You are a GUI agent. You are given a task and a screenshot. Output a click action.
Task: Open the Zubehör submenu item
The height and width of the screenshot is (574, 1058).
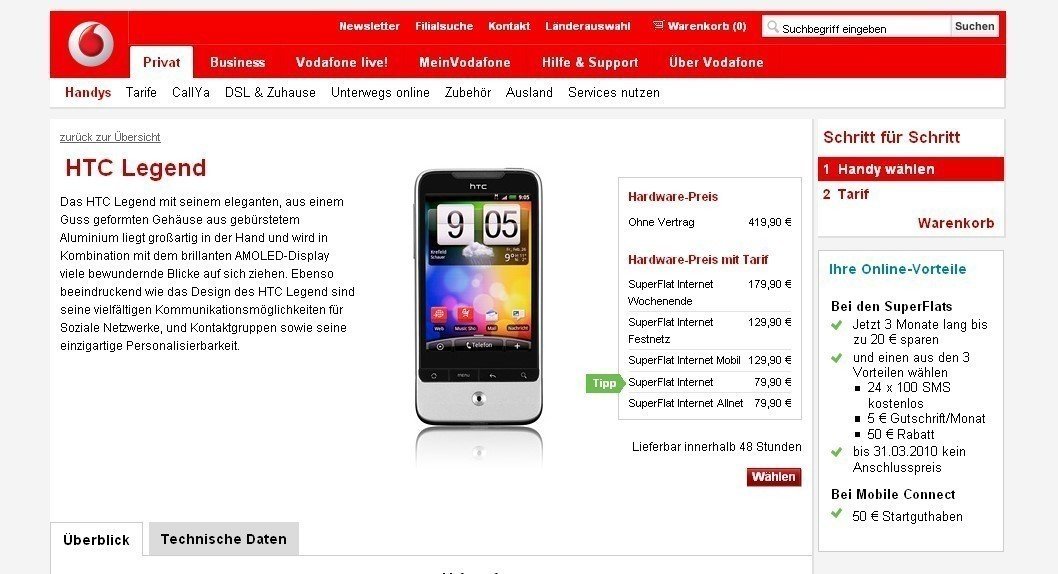pyautogui.click(x=468, y=92)
